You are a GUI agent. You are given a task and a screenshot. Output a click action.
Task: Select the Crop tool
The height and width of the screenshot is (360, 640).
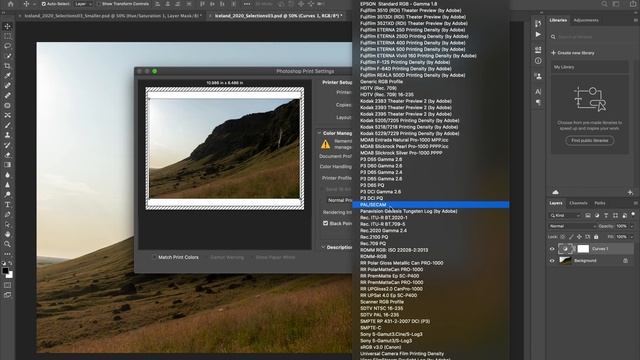[7, 66]
